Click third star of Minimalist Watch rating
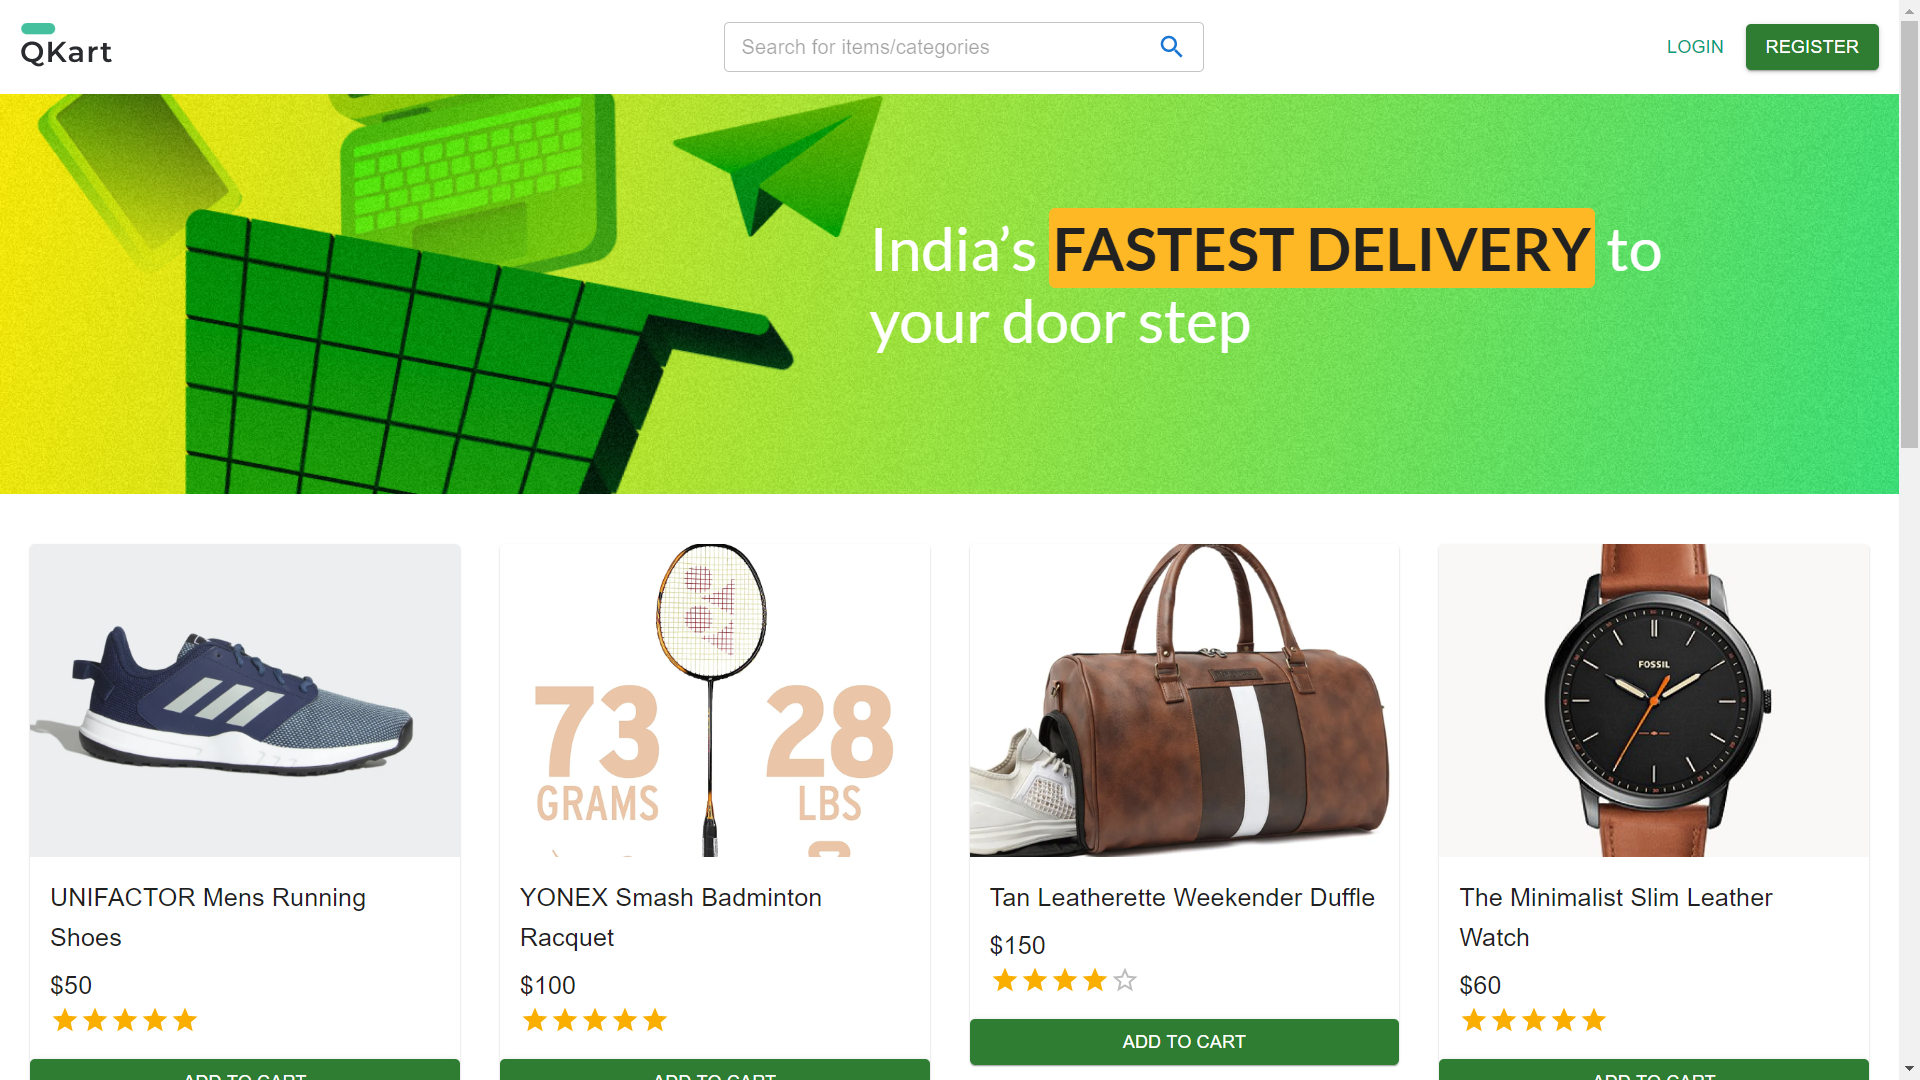 point(1534,1020)
